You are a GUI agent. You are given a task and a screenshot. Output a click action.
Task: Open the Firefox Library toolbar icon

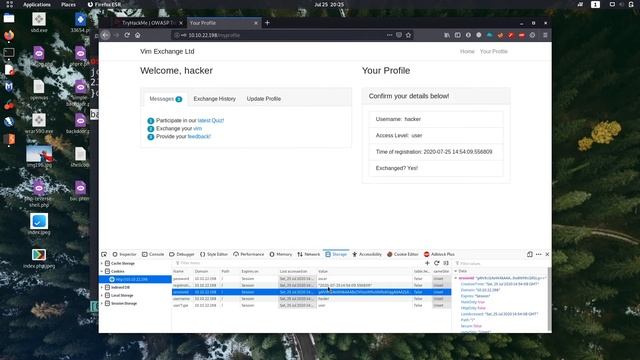447,35
